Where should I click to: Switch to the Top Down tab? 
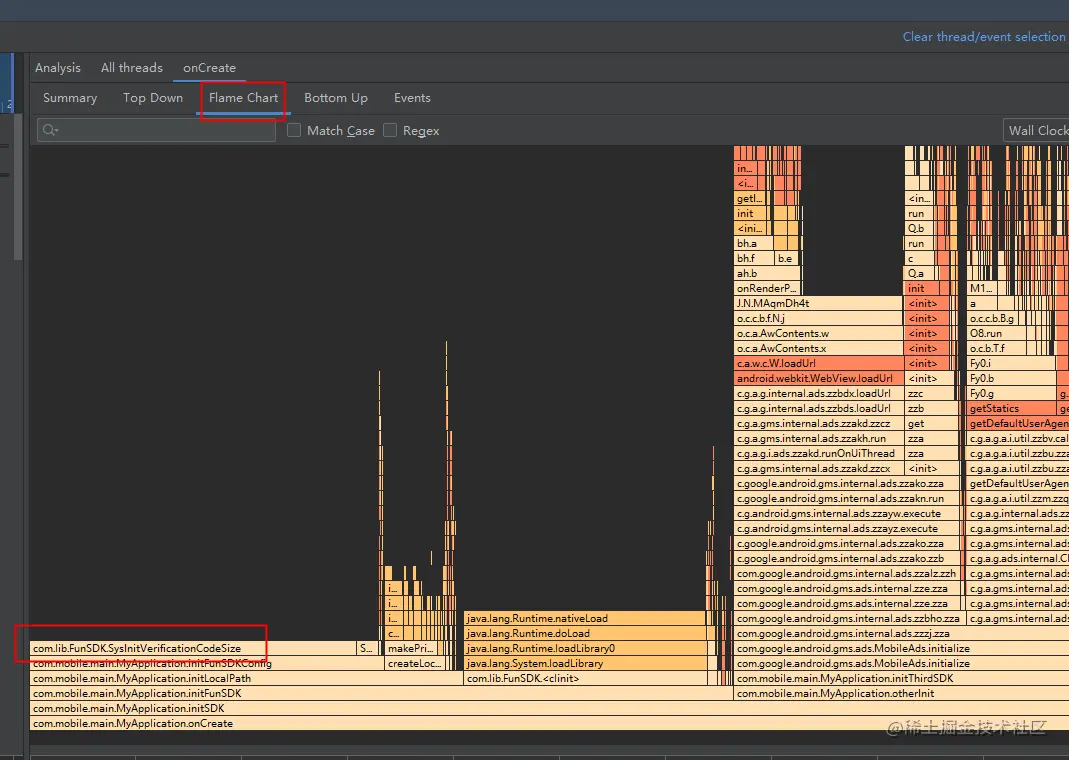[x=153, y=97]
